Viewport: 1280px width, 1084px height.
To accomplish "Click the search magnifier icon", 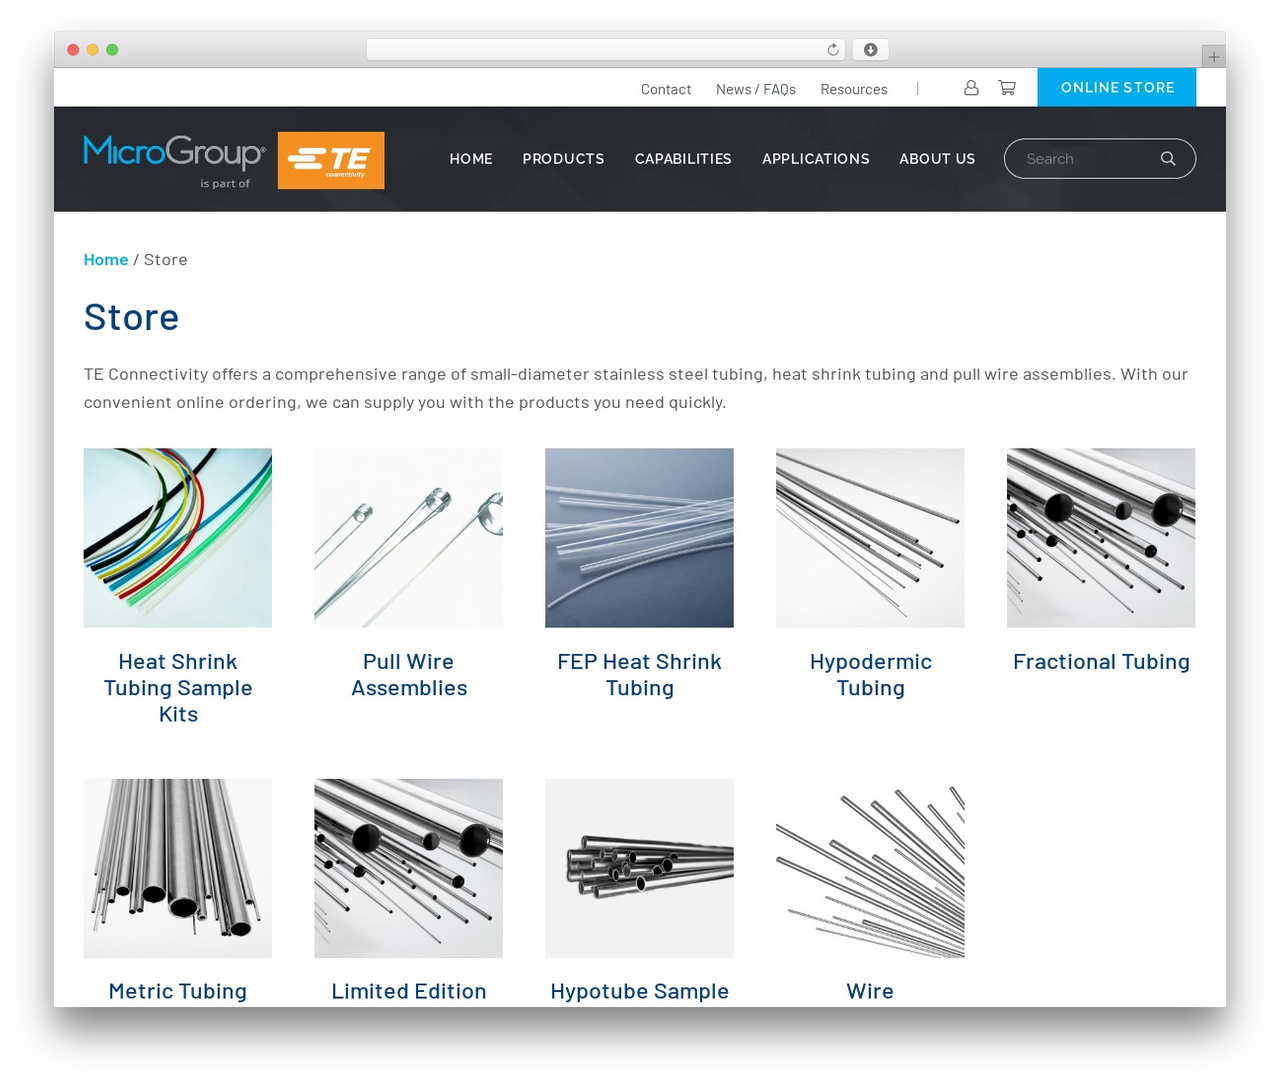I will 1168,159.
